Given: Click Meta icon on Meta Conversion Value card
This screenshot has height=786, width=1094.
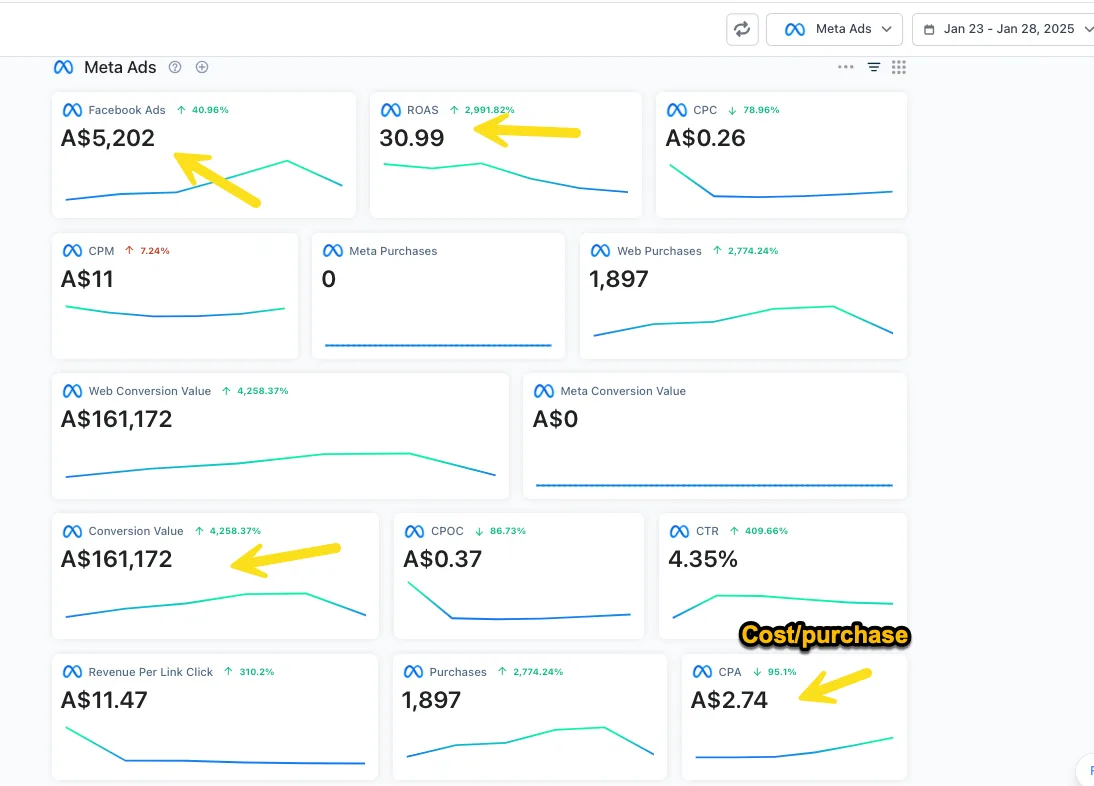Looking at the screenshot, I should pos(544,391).
